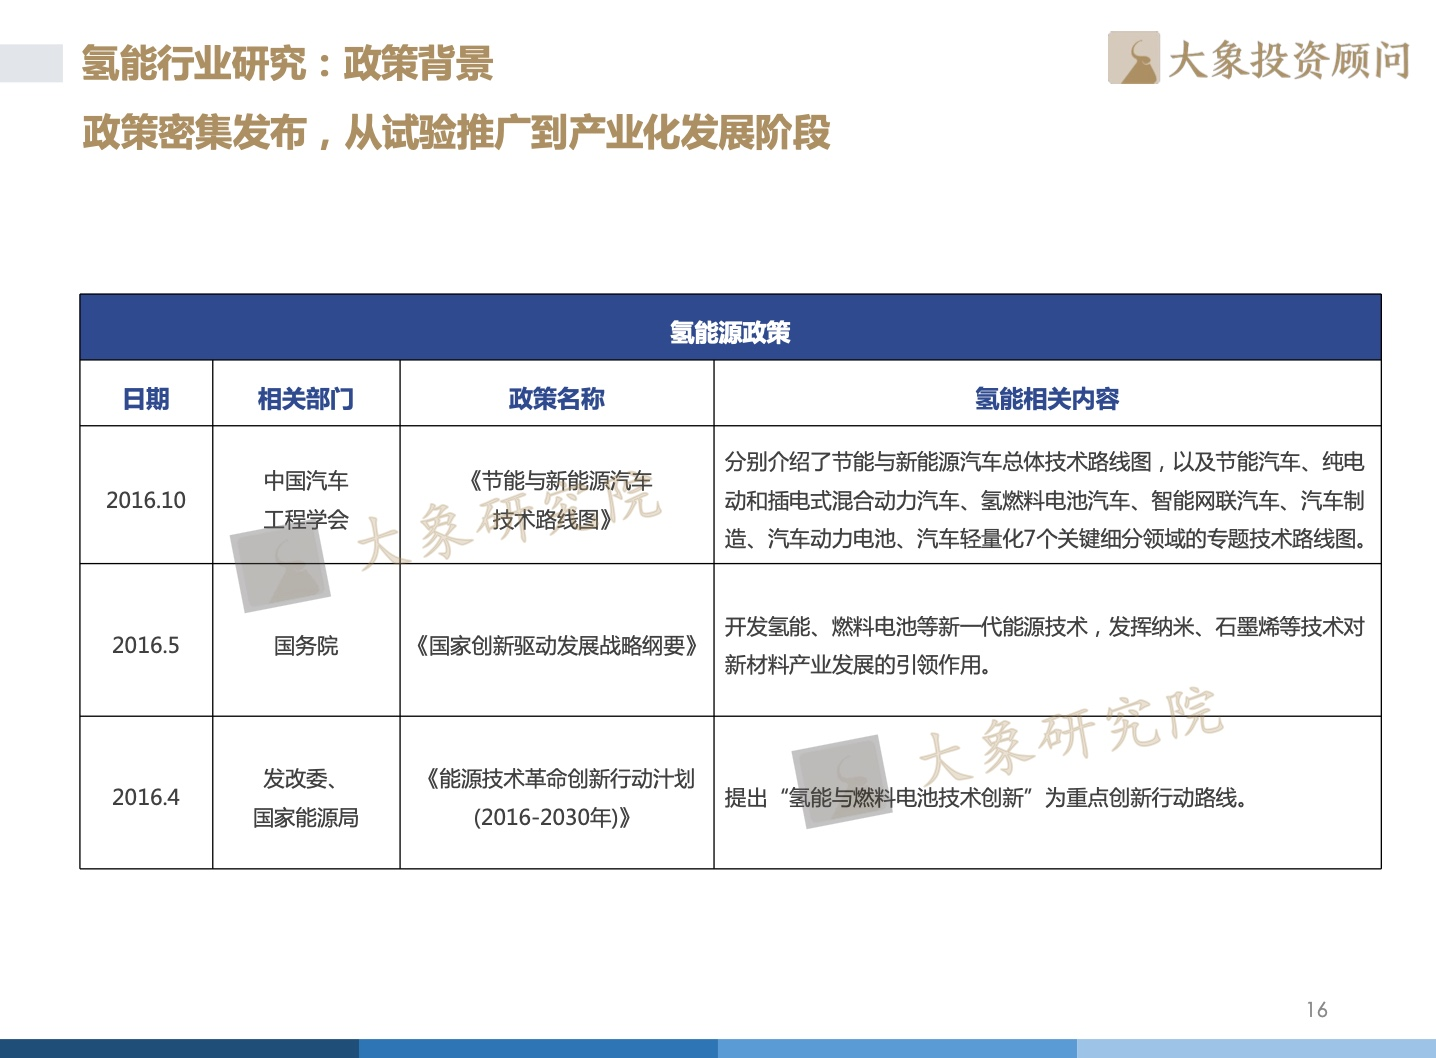Viewport: 1436px width, 1058px height.
Task: Click the 大象投资顾问 company name text
Action: pyautogui.click(x=1289, y=60)
